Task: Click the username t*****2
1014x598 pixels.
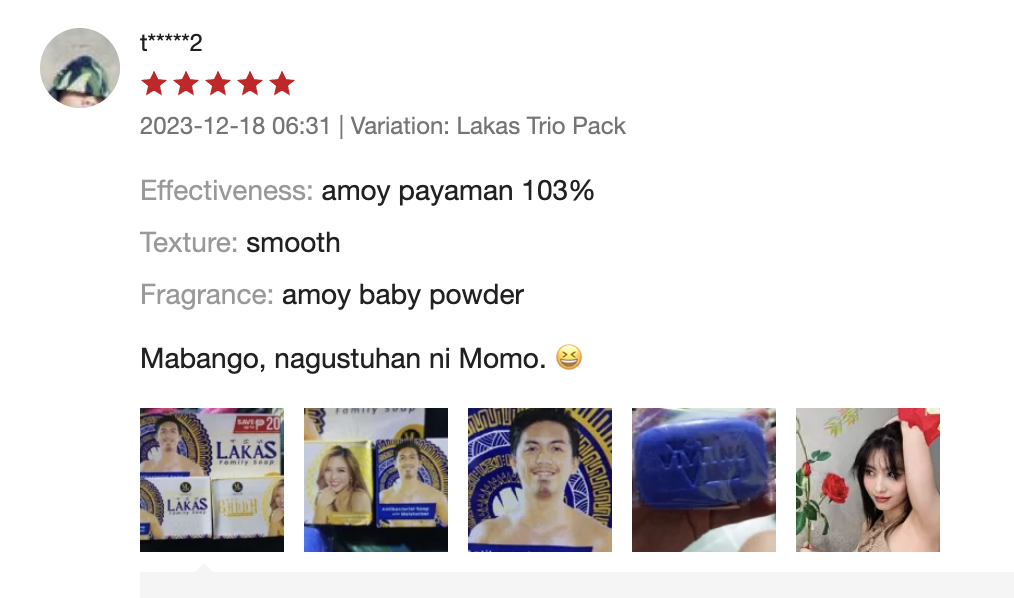Action: click(171, 43)
